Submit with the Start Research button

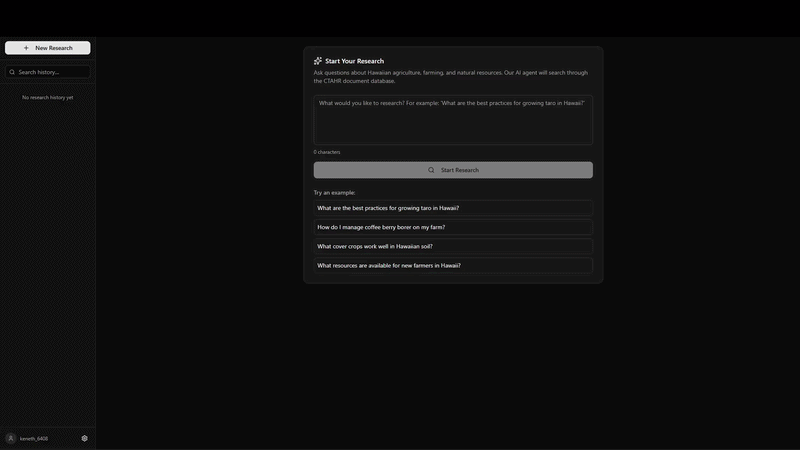point(453,170)
